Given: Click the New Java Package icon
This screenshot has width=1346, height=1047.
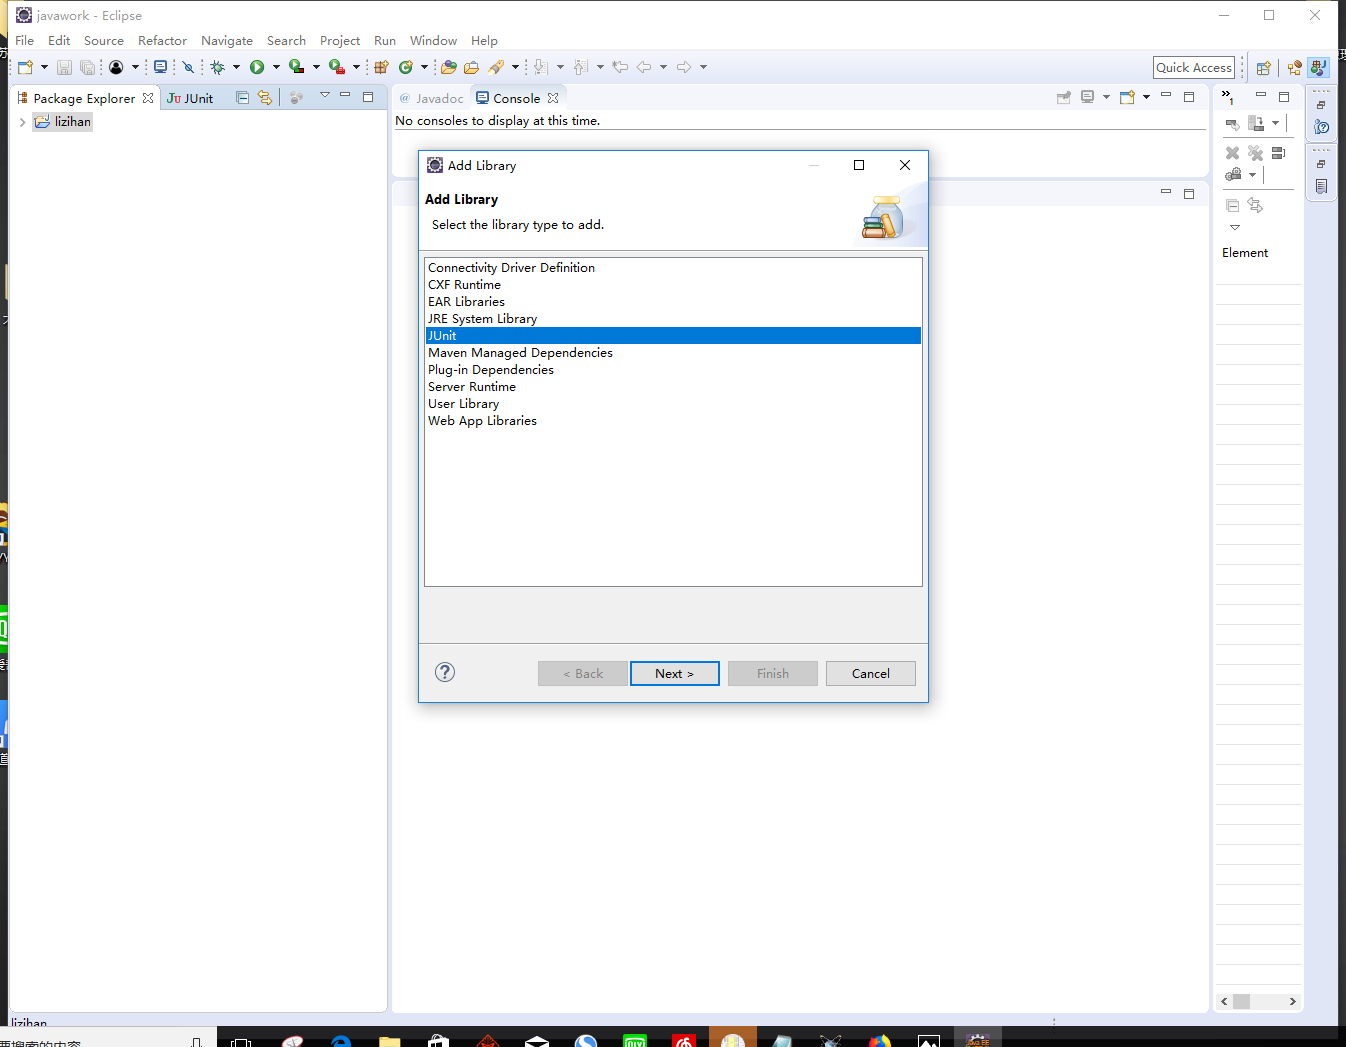Looking at the screenshot, I should click(x=381, y=67).
